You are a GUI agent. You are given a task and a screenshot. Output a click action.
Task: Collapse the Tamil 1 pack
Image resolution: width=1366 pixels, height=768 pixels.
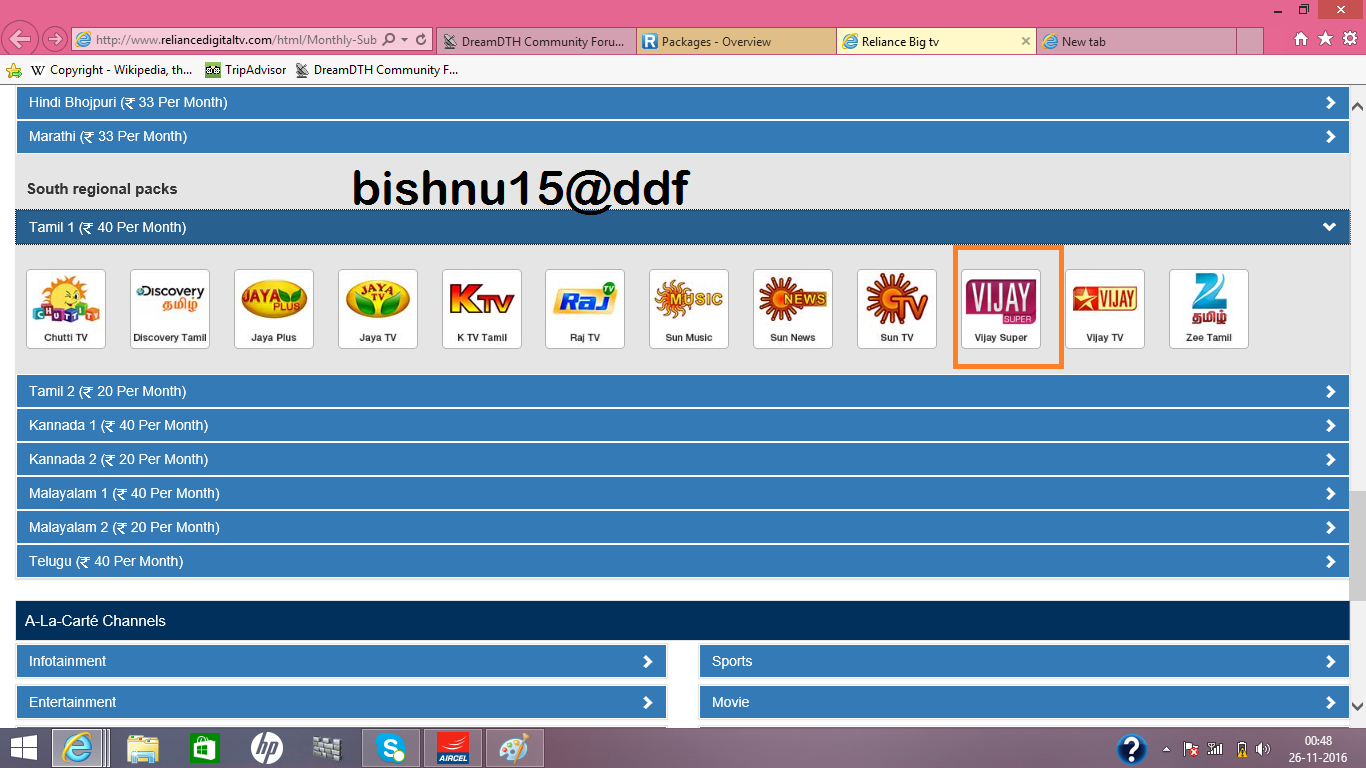pos(682,227)
